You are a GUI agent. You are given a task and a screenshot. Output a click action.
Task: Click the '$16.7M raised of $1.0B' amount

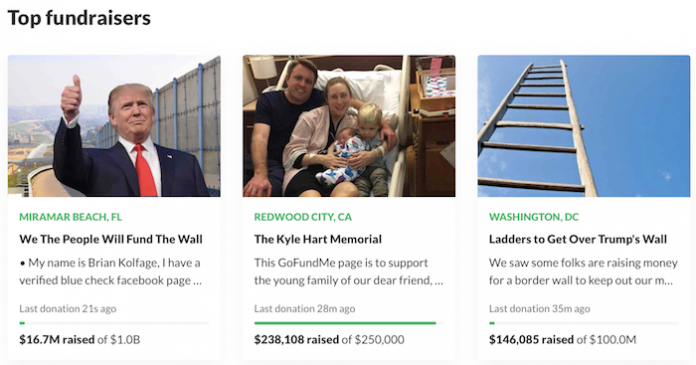point(80,340)
